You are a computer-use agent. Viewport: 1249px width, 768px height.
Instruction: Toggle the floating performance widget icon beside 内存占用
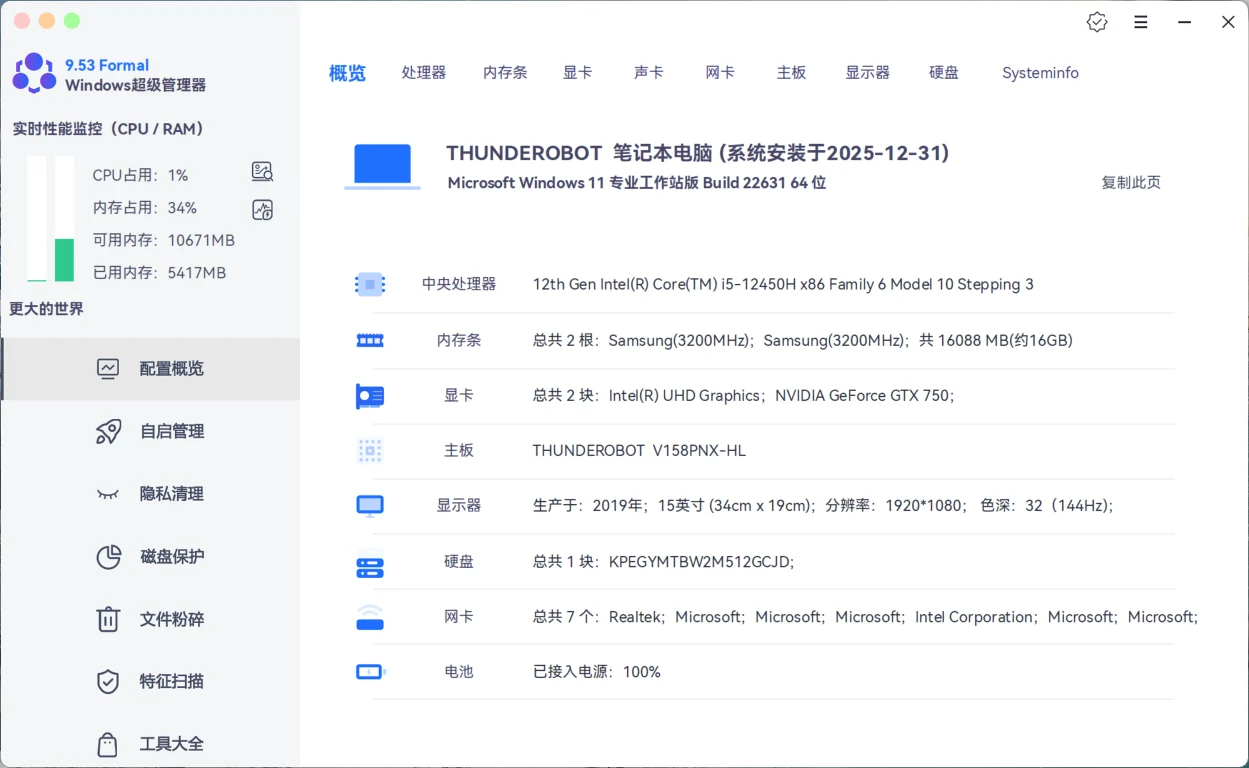coord(262,208)
